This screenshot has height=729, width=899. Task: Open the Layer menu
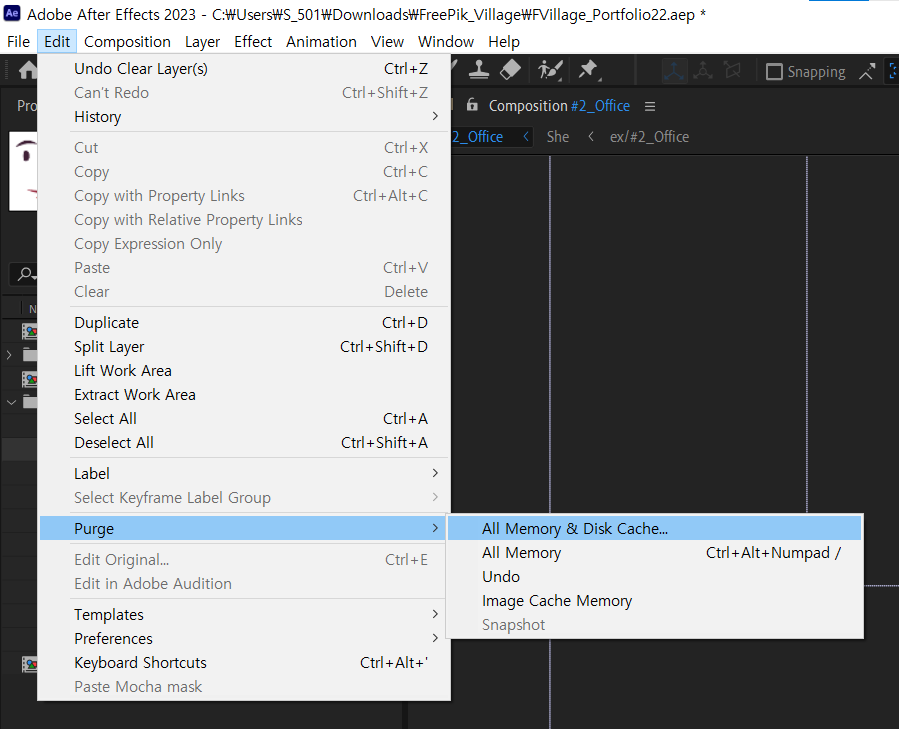[x=202, y=41]
